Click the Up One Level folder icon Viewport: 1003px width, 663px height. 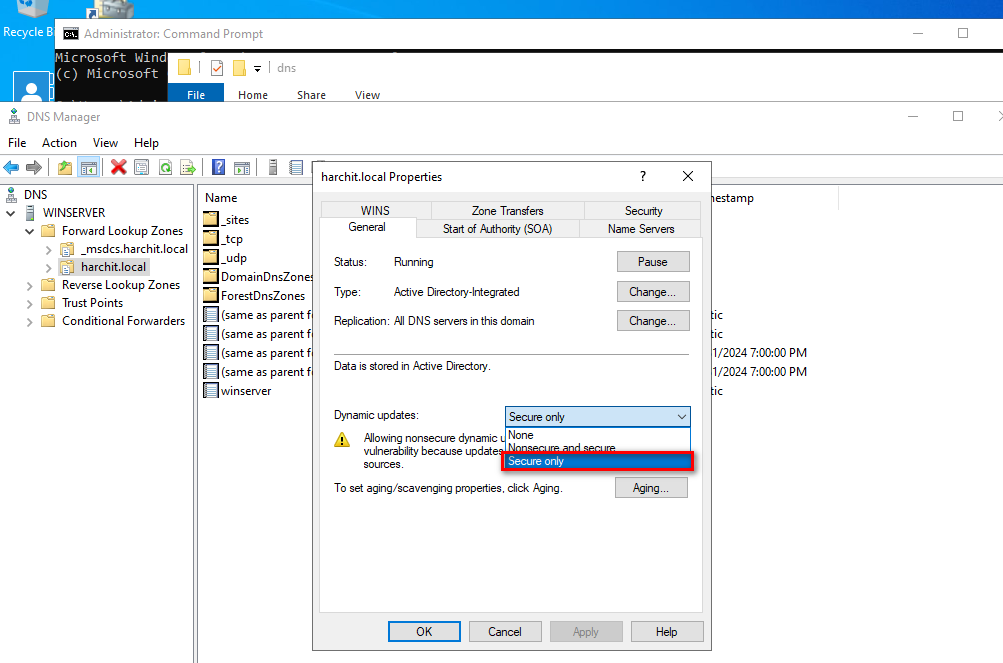click(65, 167)
